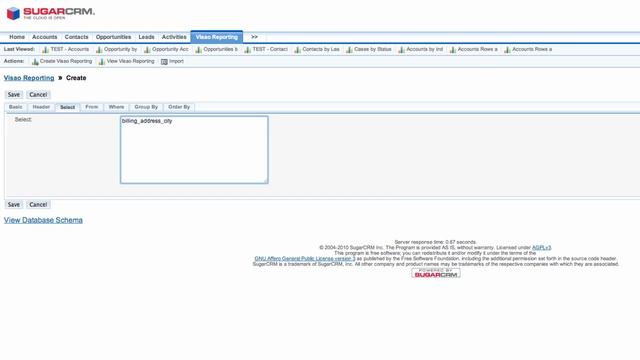Open the GNU Affero General Public License link

305,259
